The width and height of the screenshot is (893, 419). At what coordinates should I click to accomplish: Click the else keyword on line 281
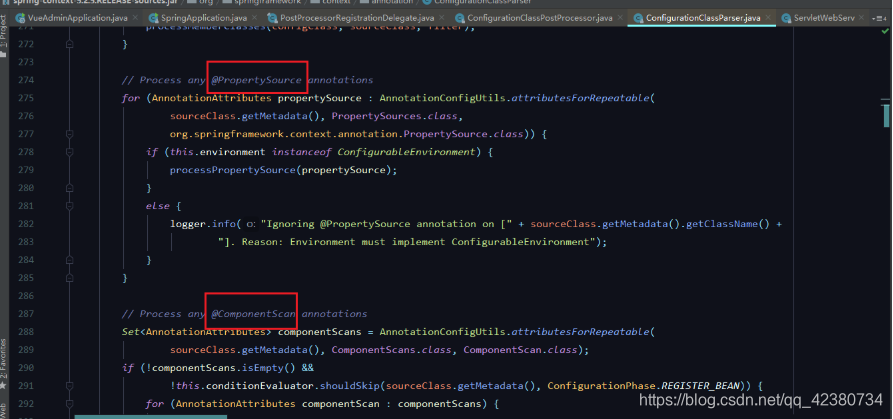tap(157, 206)
